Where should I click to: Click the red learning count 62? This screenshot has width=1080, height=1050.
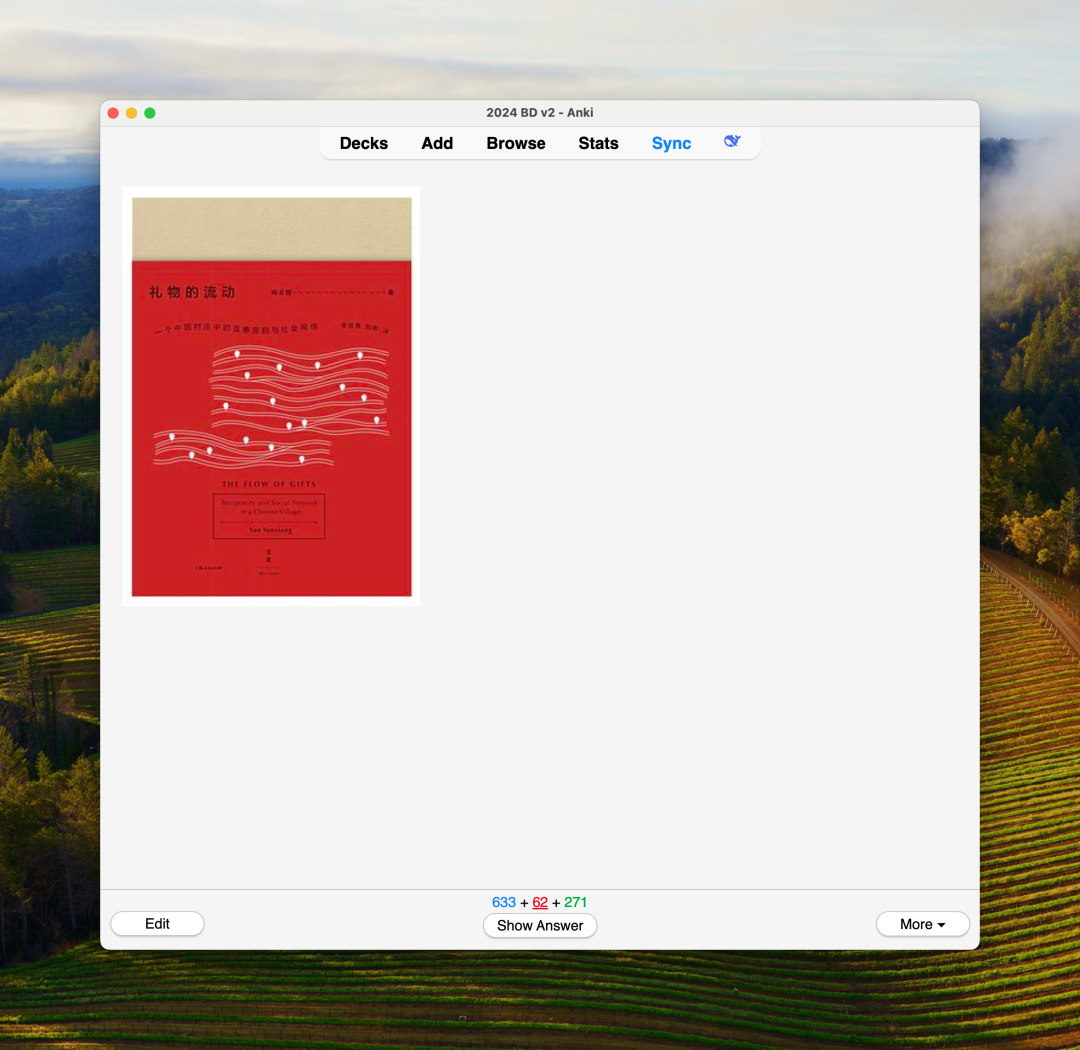coord(540,903)
